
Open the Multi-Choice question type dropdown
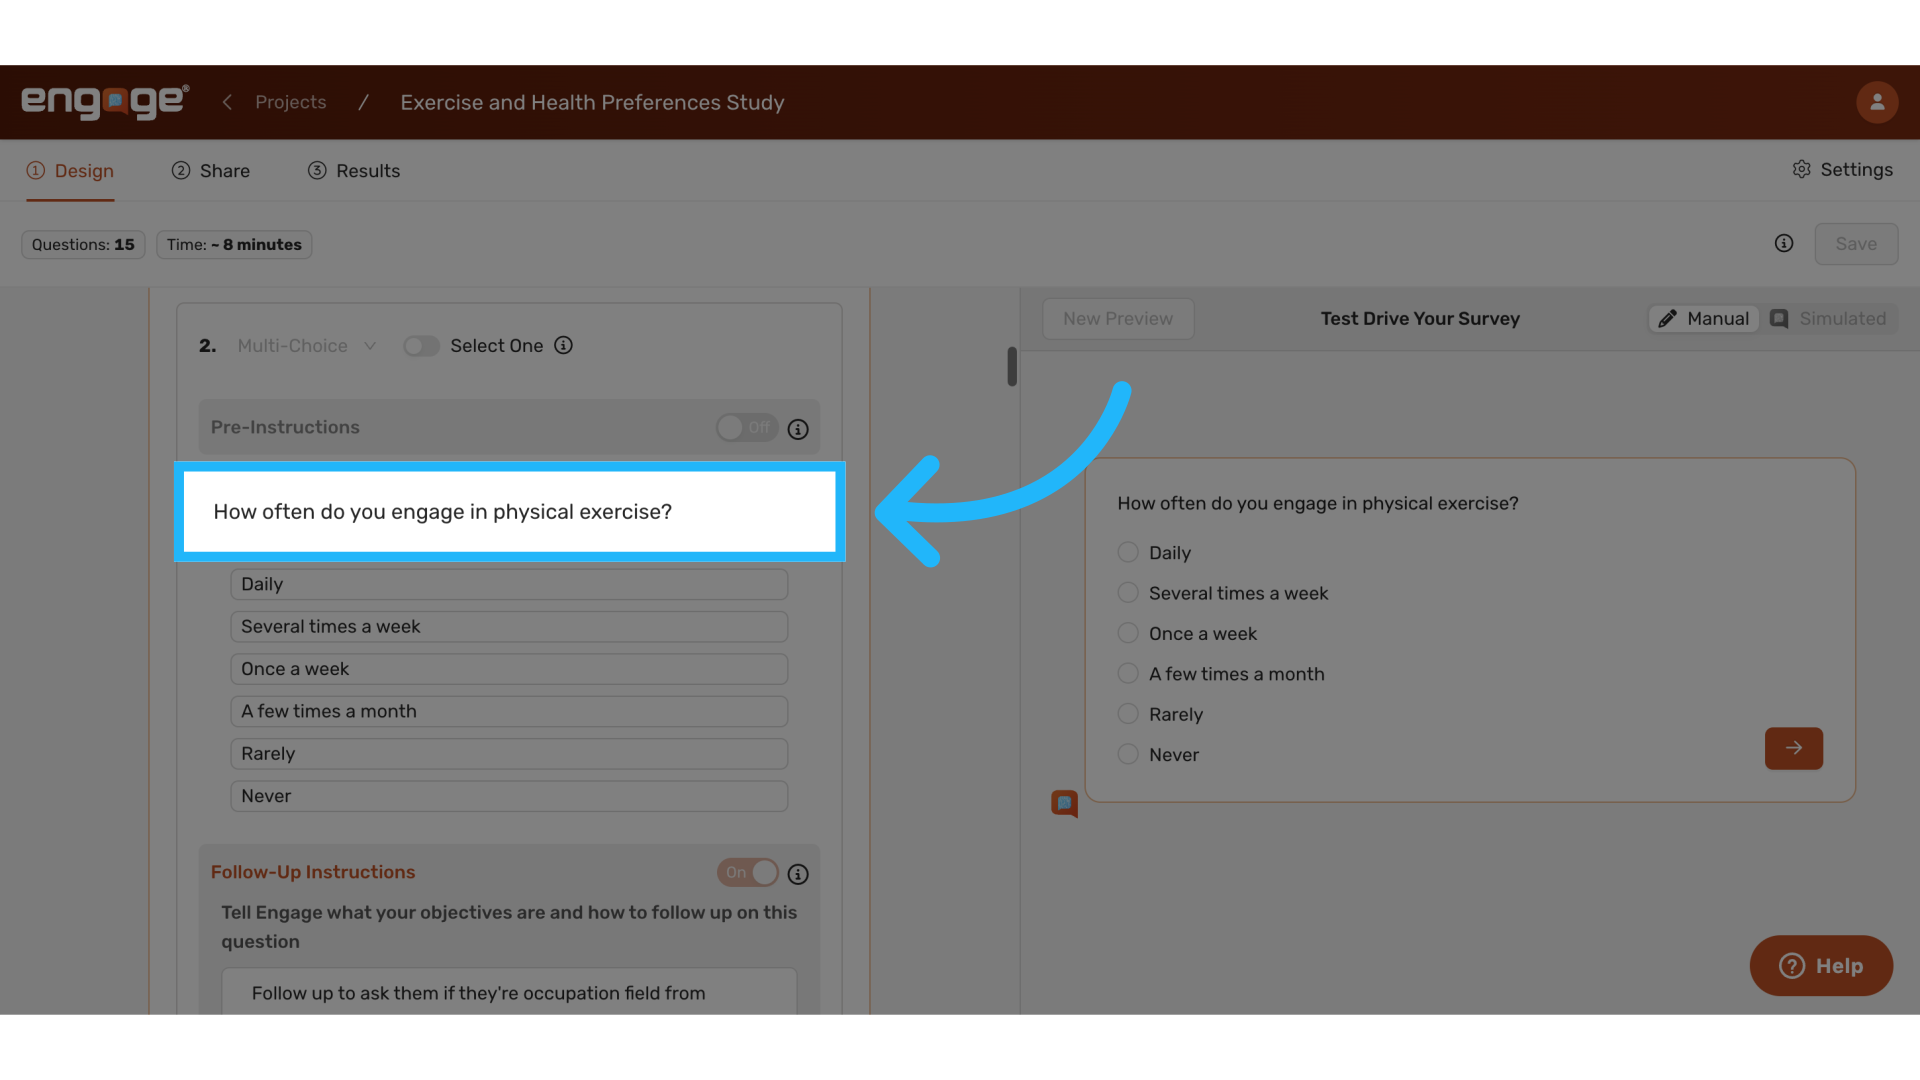pos(306,346)
